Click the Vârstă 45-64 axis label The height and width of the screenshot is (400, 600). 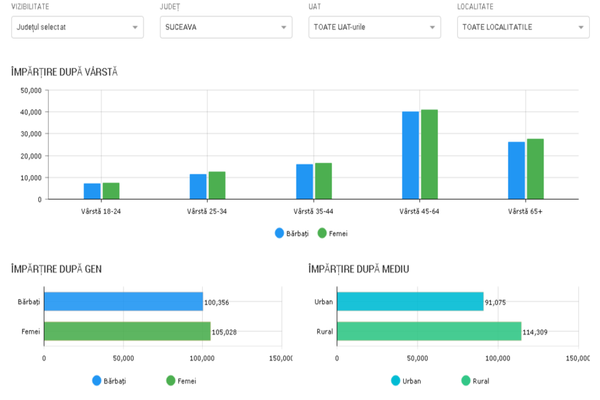(x=422, y=211)
